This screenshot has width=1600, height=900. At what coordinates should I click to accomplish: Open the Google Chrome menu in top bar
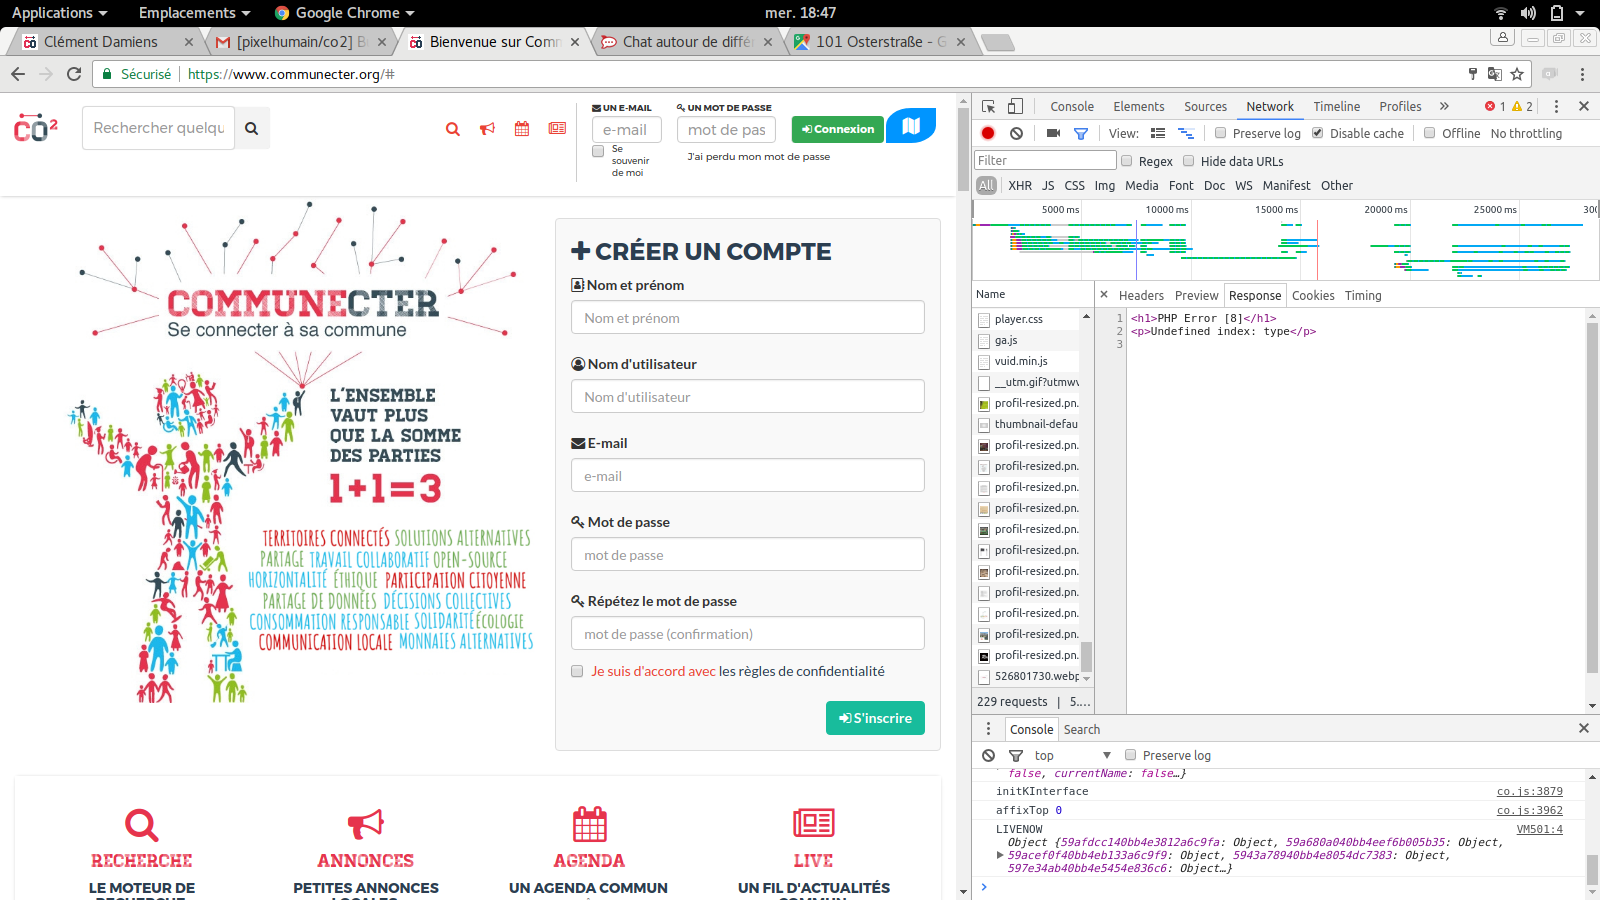coord(344,13)
